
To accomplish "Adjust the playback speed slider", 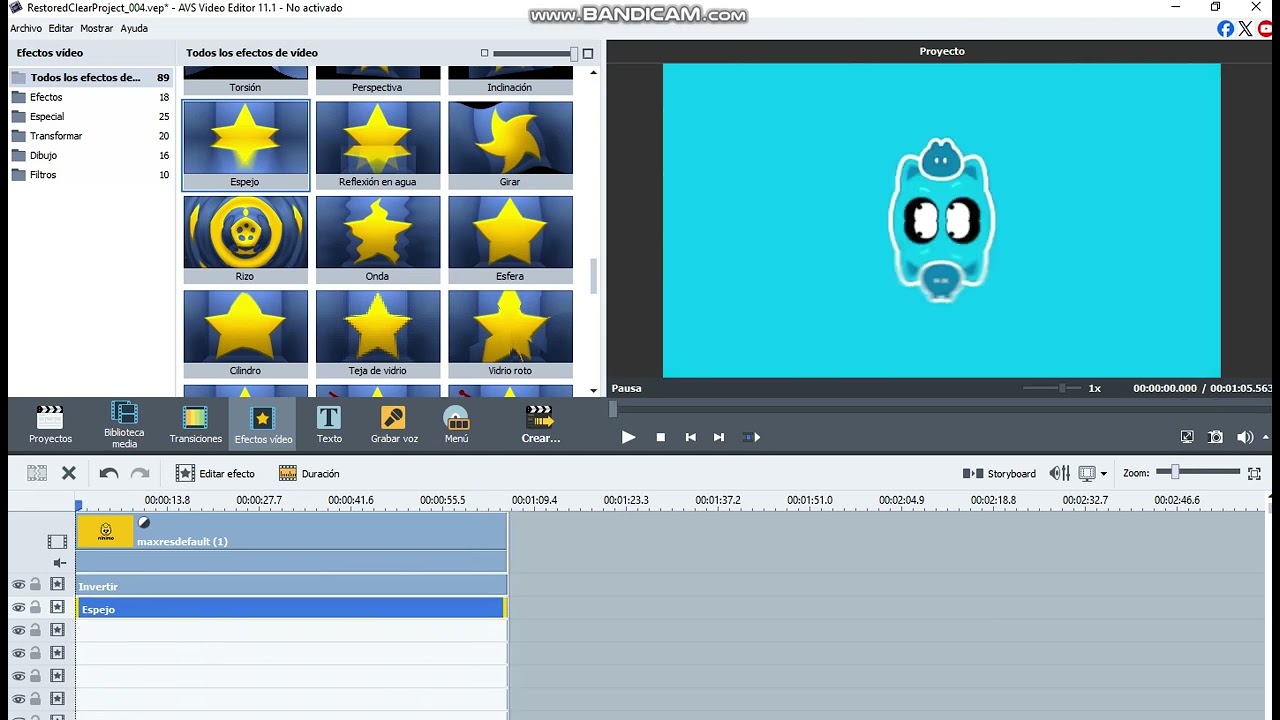I will 1053,388.
